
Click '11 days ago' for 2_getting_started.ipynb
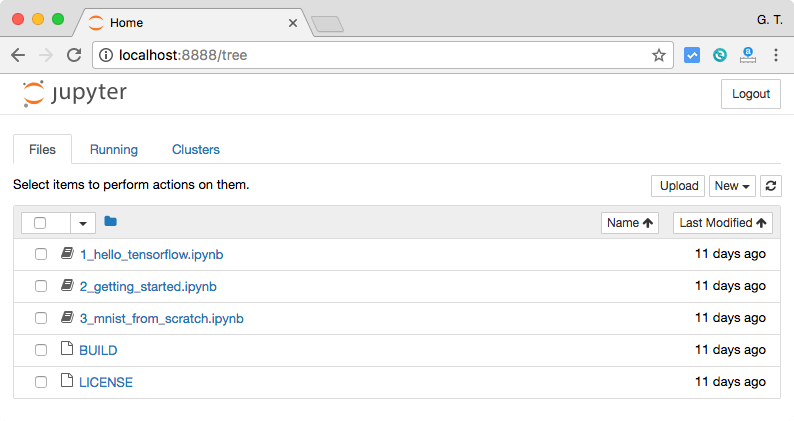[730, 286]
